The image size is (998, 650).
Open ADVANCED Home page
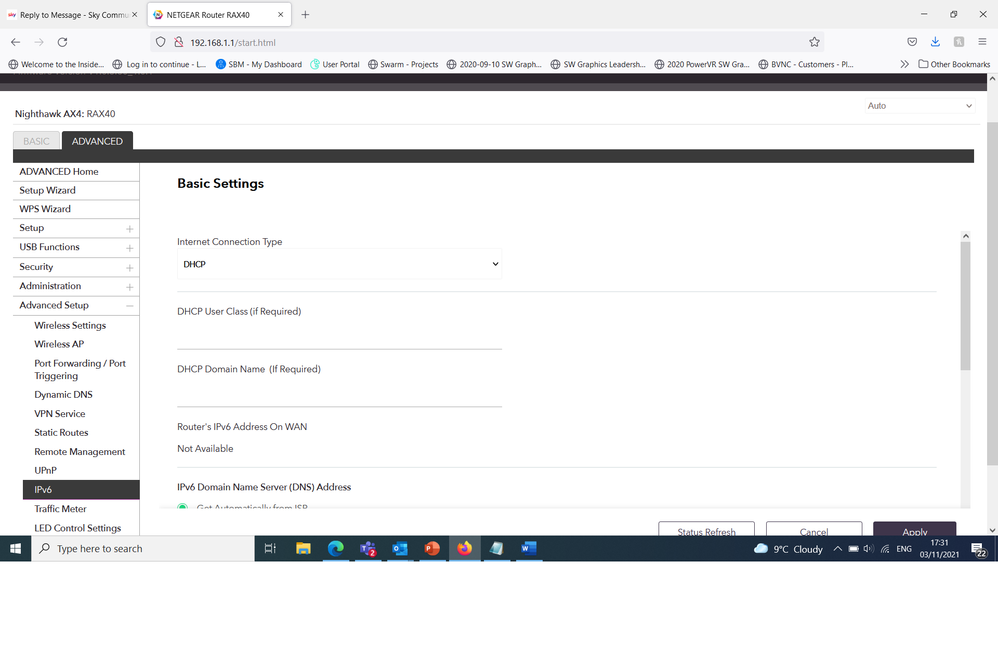coord(59,171)
